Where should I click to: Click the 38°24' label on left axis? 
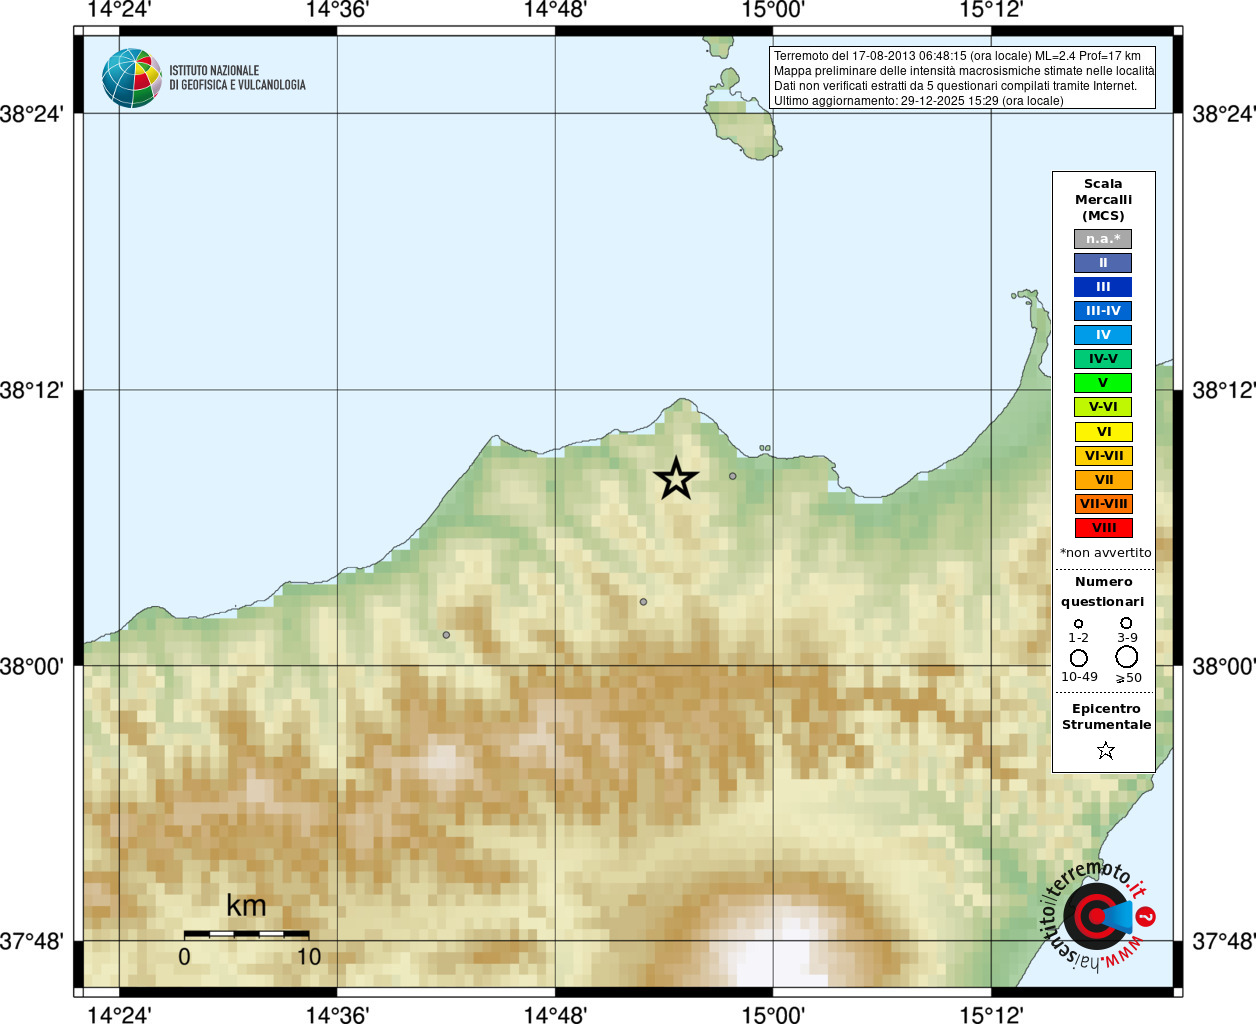tap(32, 114)
